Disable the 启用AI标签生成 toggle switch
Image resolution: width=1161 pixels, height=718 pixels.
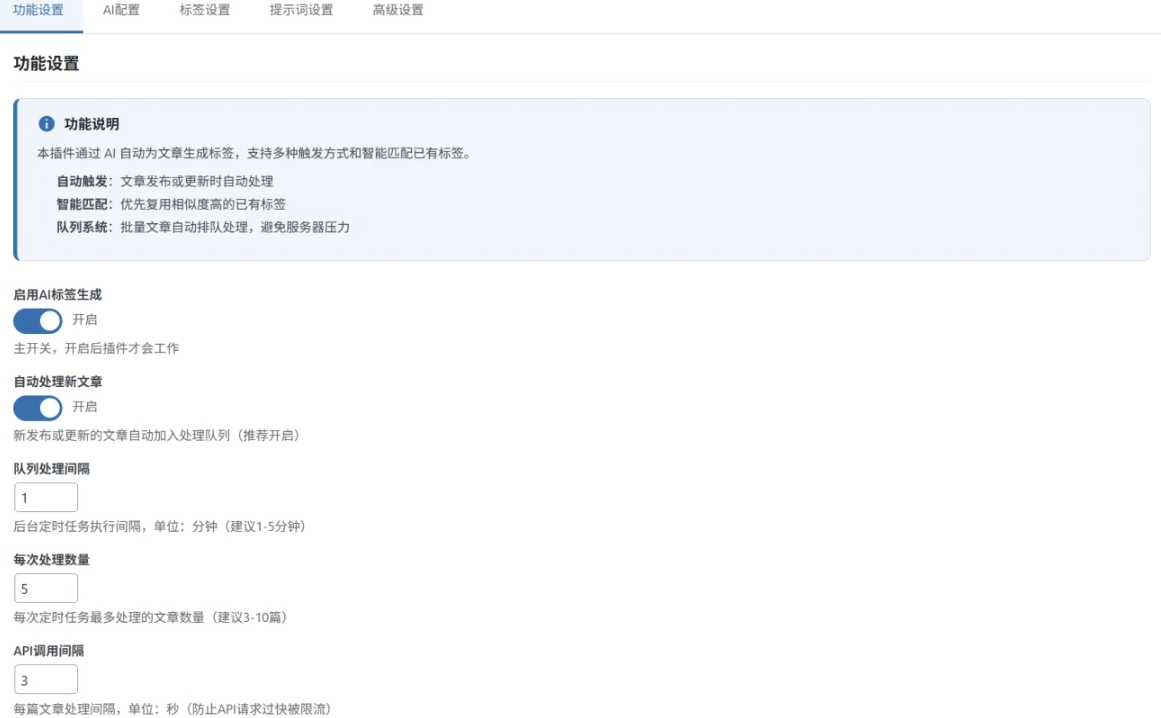[x=38, y=321]
